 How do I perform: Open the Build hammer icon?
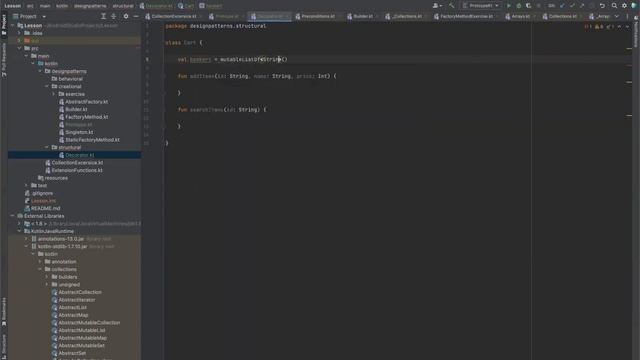pos(451,6)
